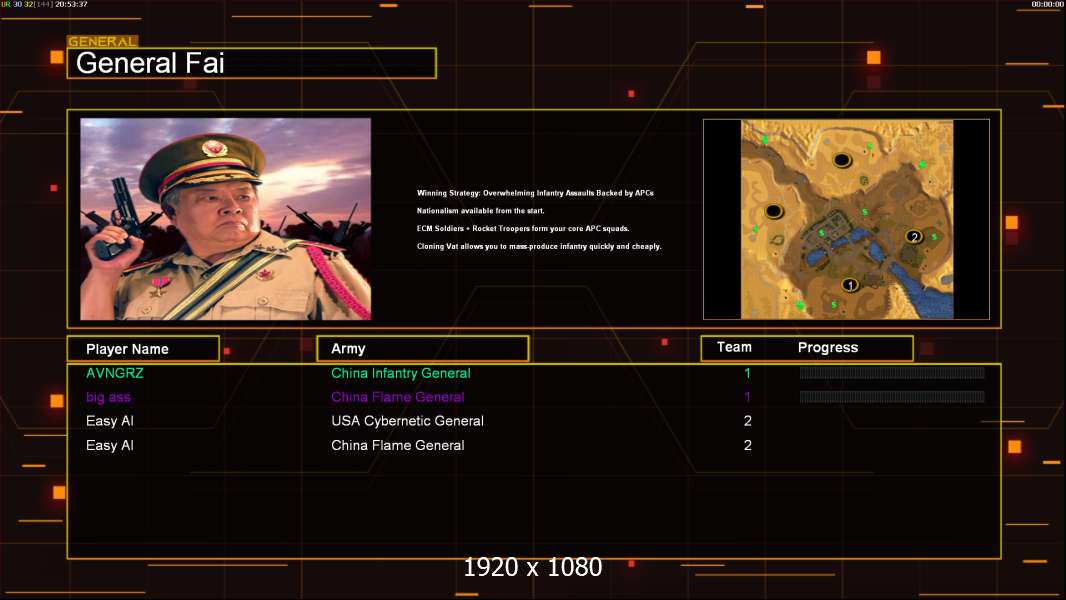The image size is (1066, 600).
Task: Click start position marker 2 on minimap
Action: [x=914, y=236]
